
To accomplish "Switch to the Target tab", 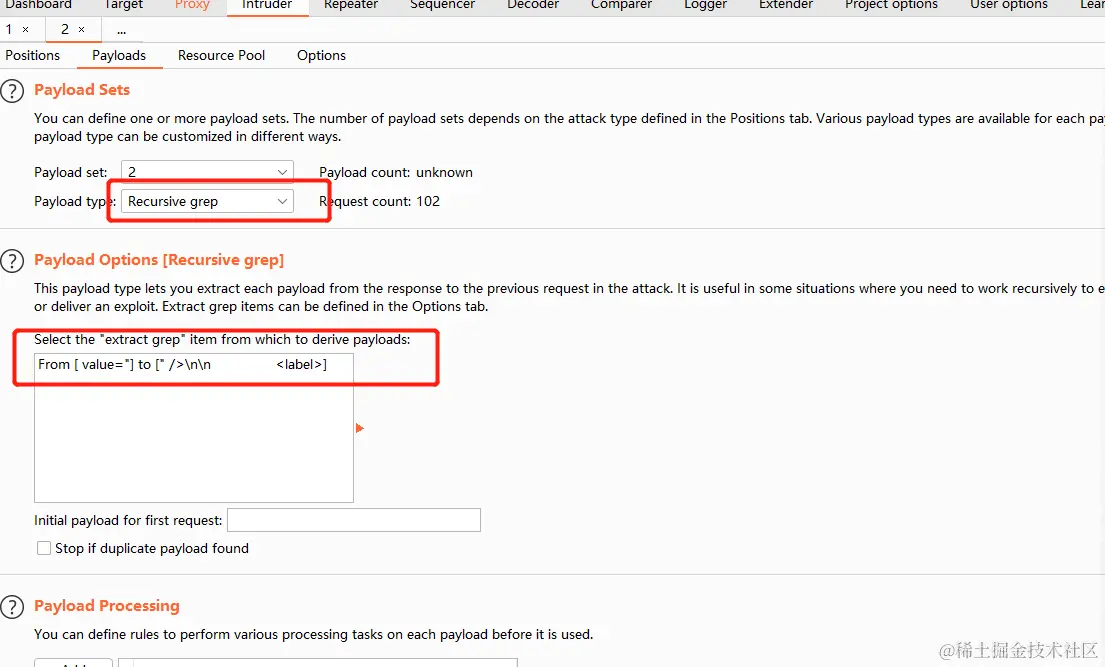I will [x=123, y=5].
